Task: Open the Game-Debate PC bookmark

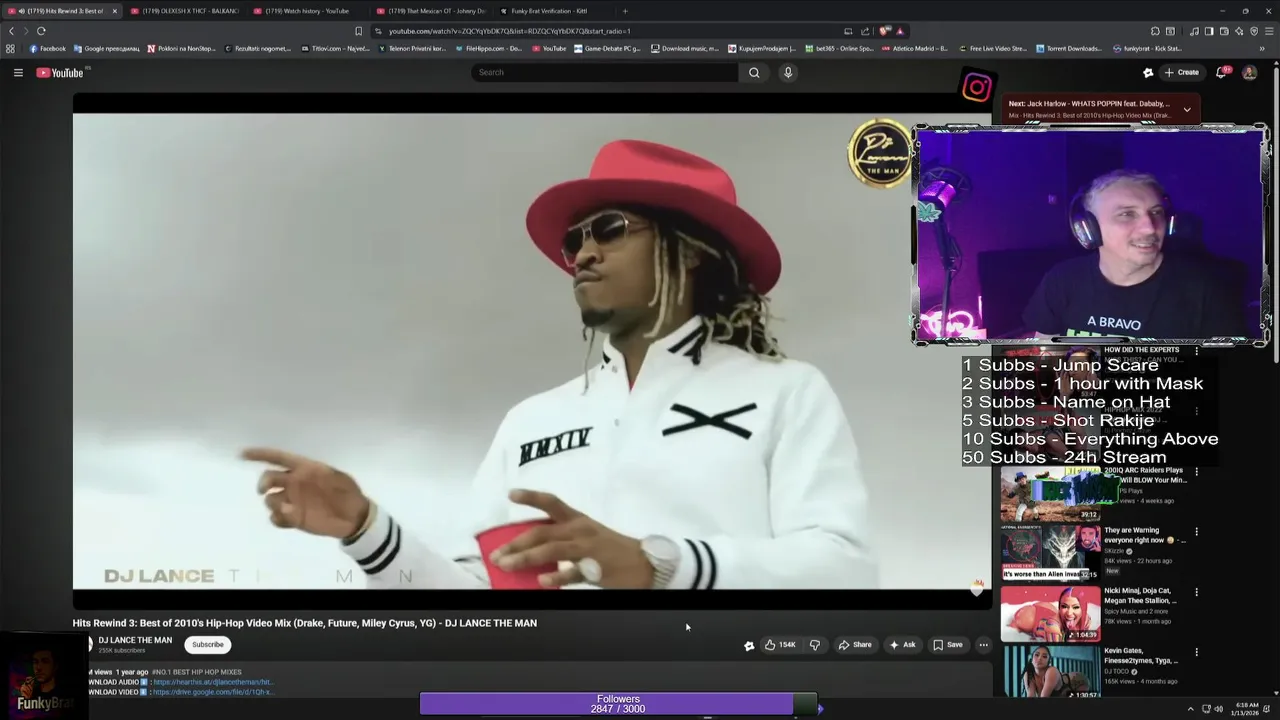Action: (607, 48)
